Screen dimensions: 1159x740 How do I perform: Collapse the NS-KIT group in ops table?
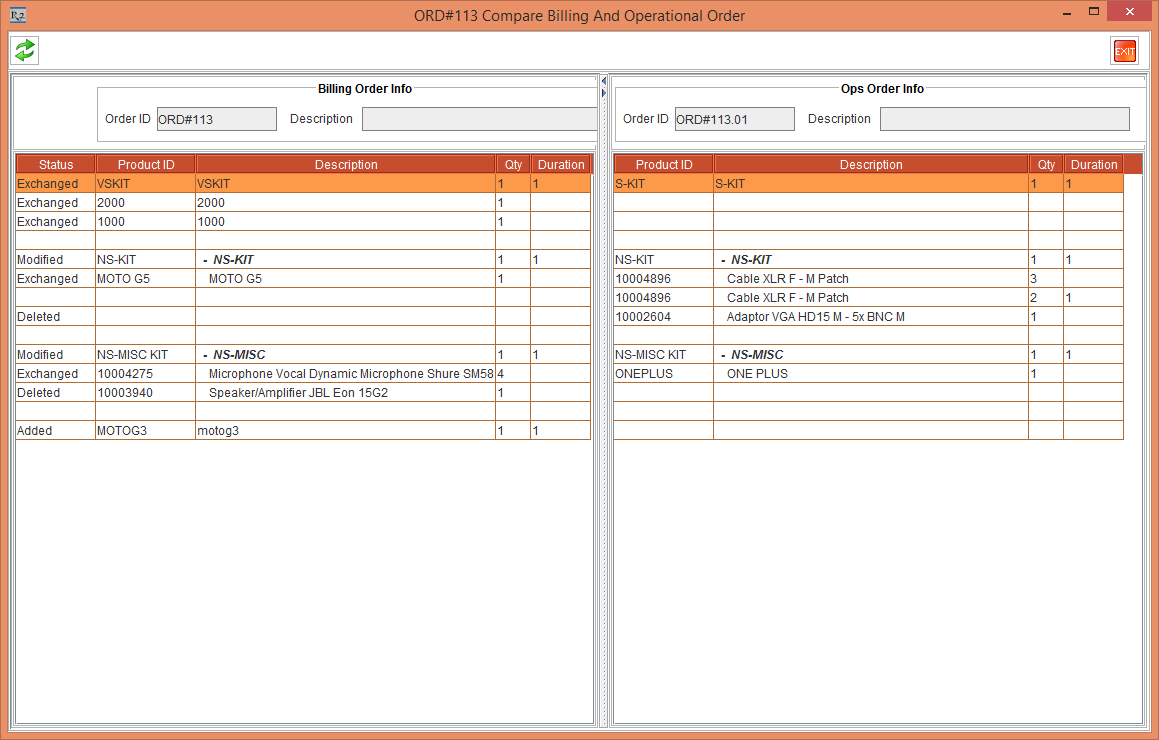723,260
